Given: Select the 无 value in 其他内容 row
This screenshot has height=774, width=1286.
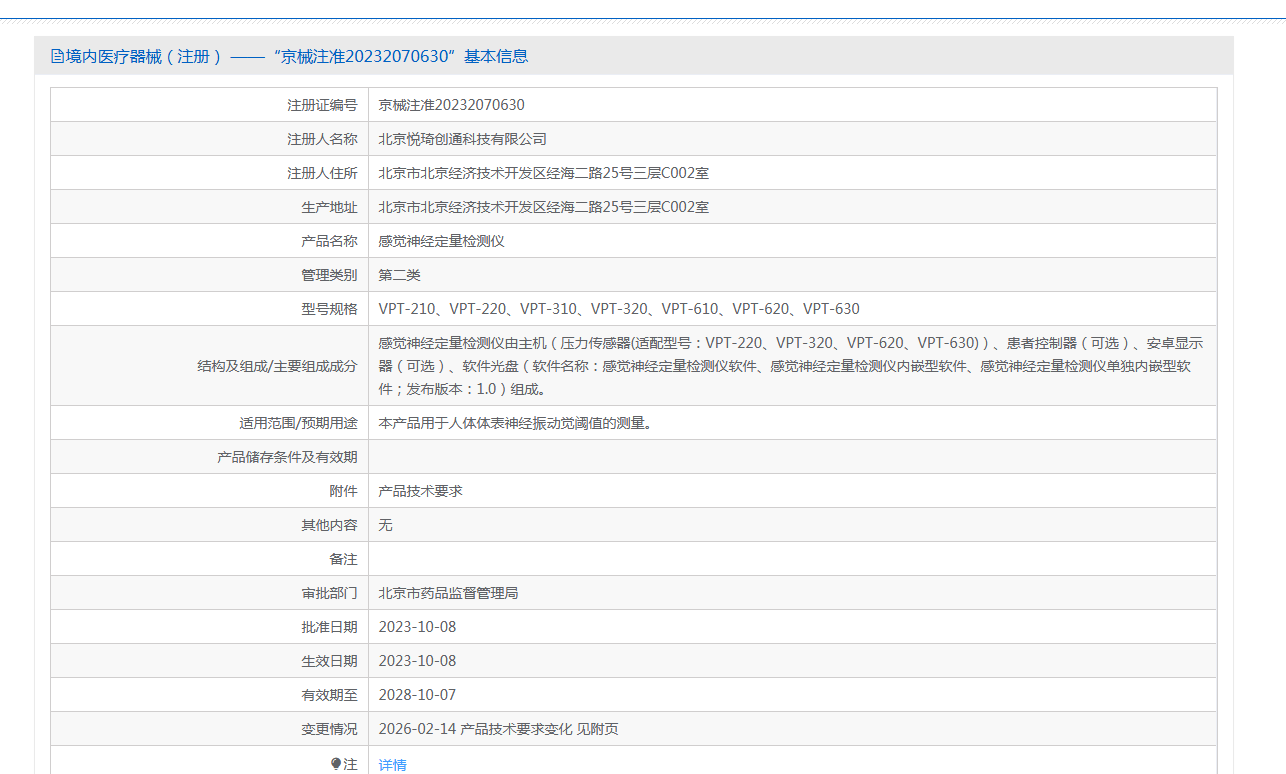Looking at the screenshot, I should (x=386, y=525).
